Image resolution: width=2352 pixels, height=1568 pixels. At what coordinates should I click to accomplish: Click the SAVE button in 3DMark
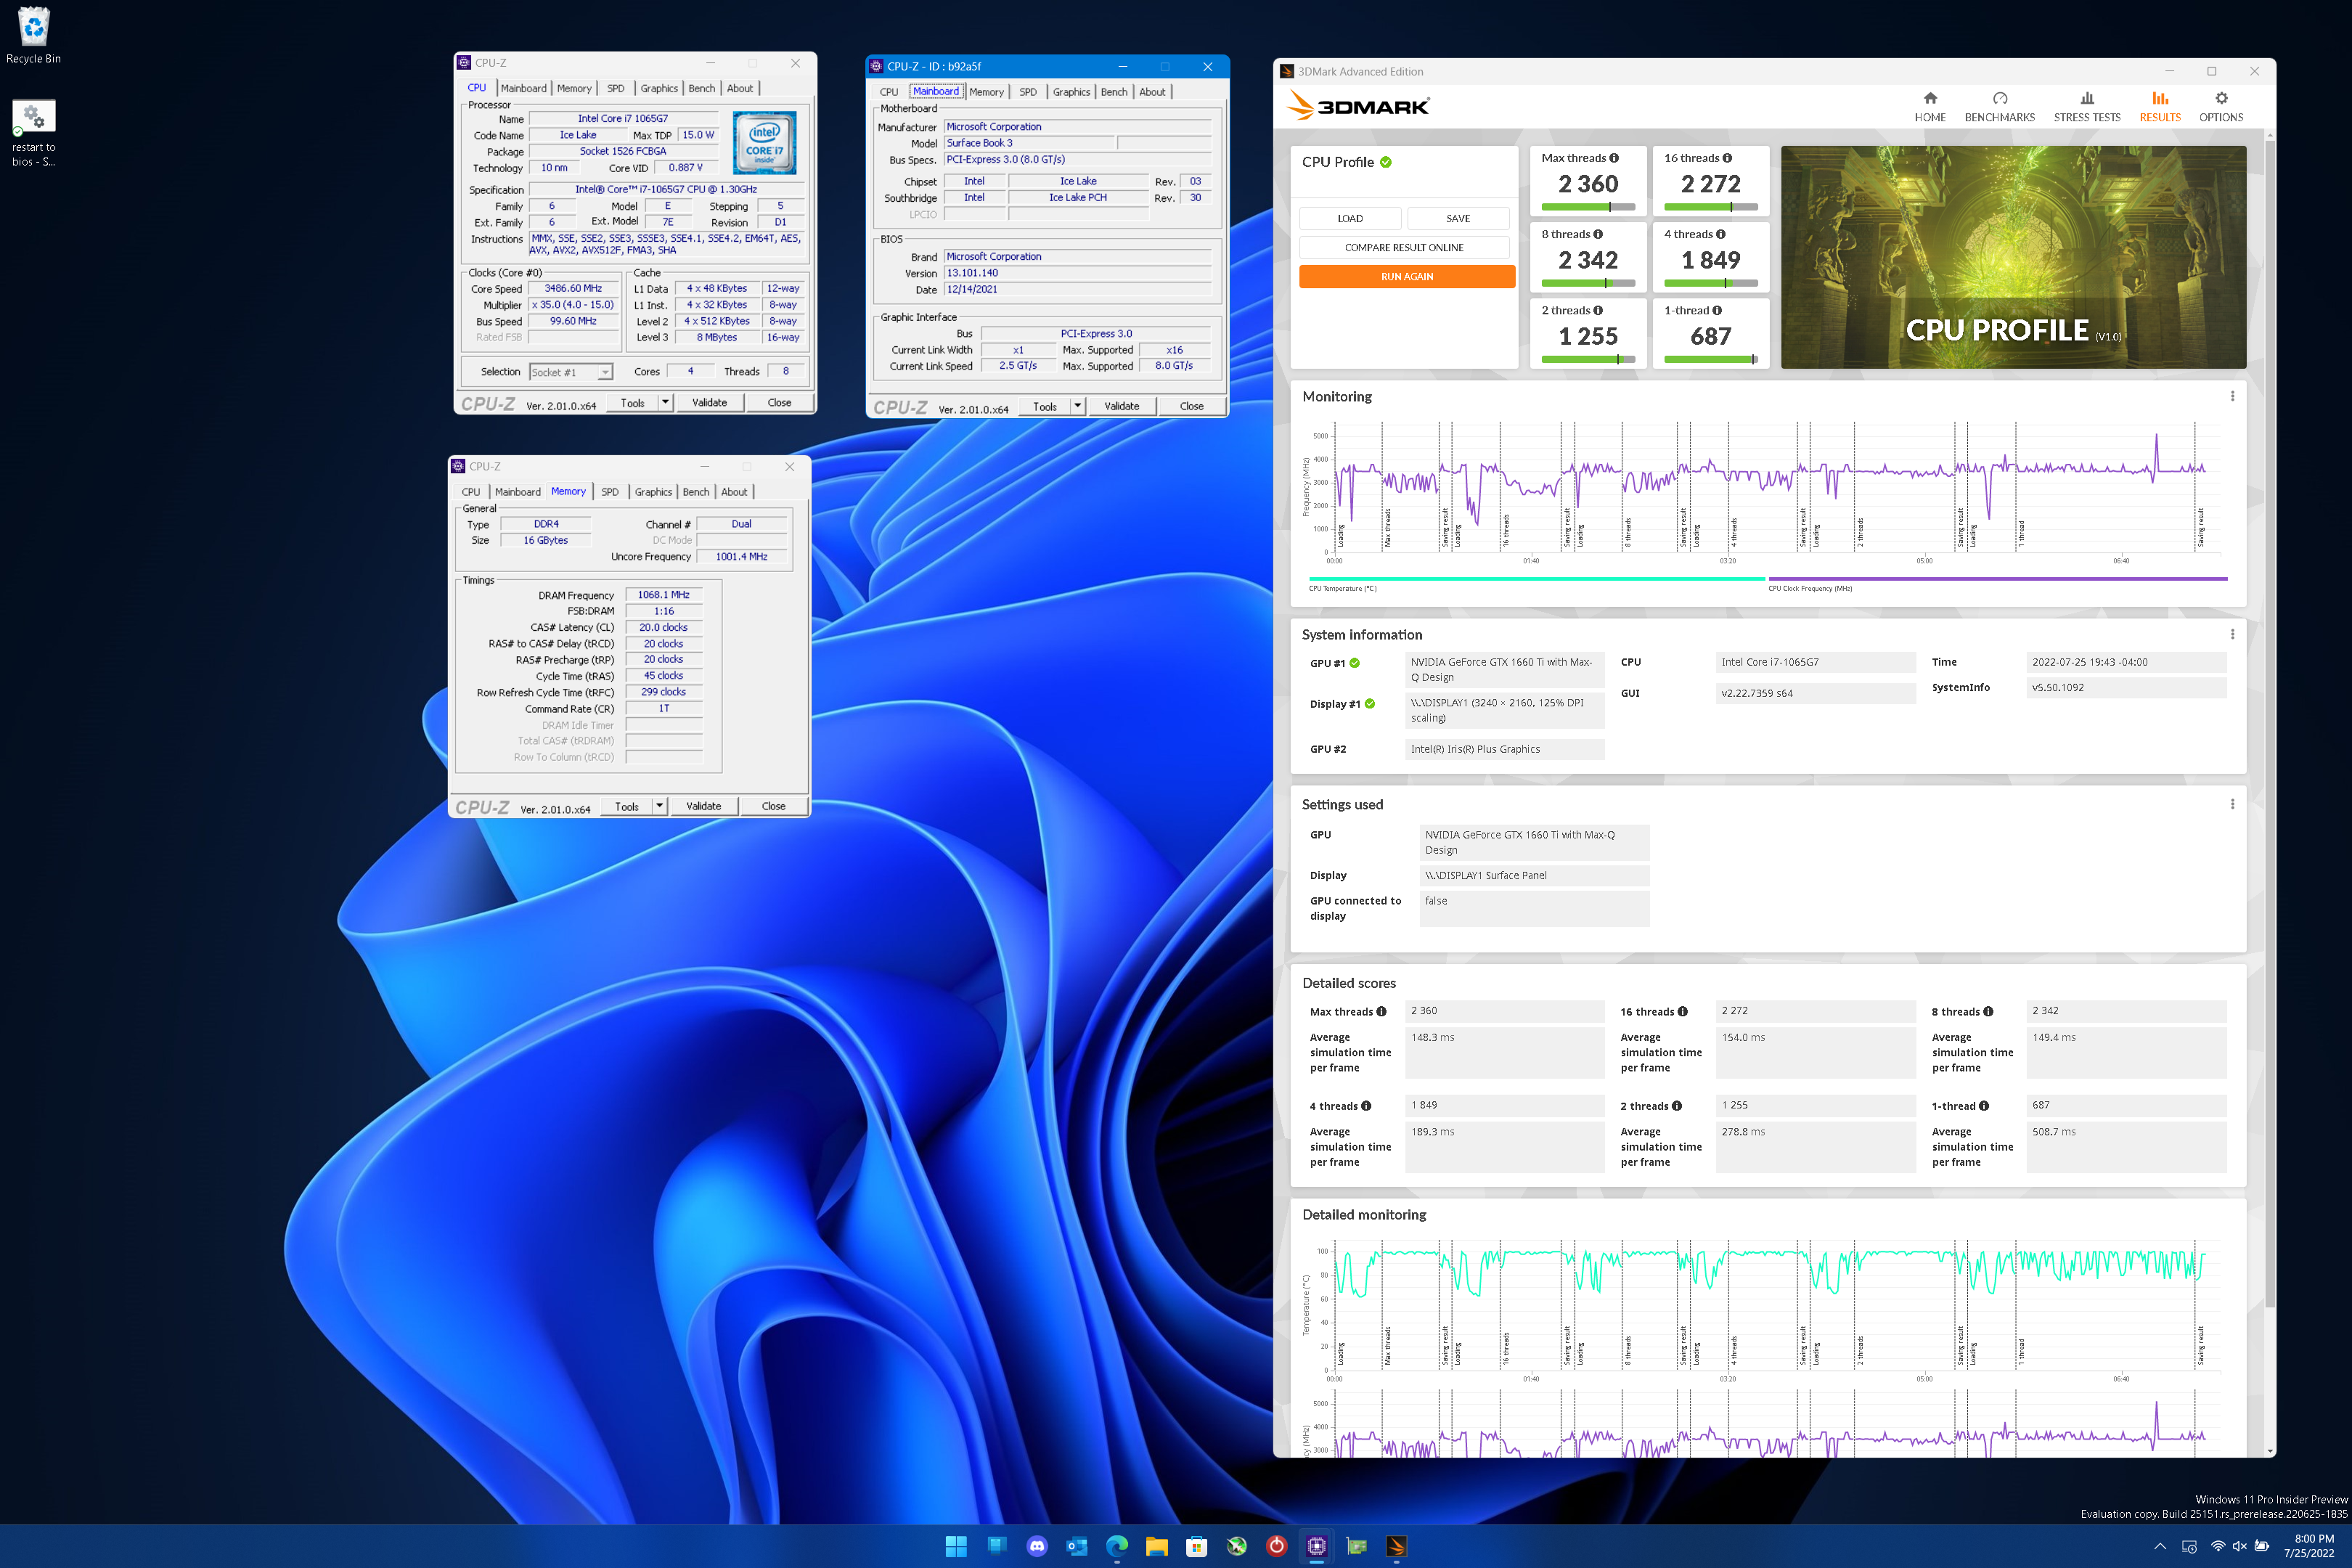[1458, 218]
